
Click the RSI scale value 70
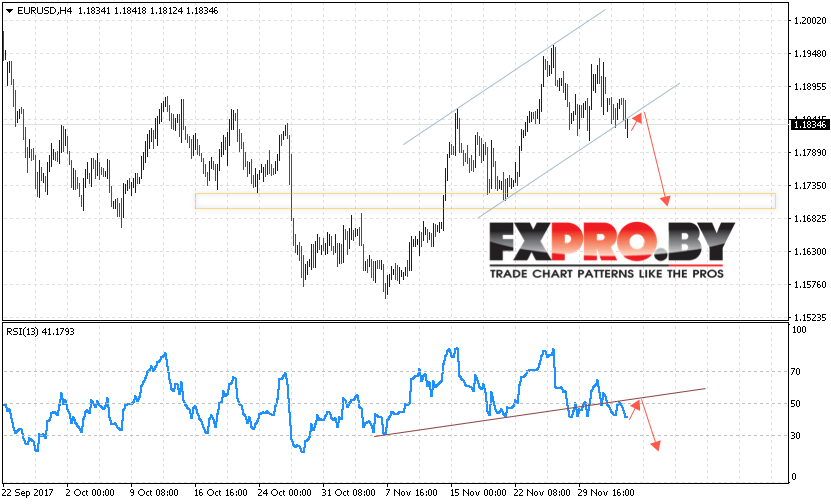click(x=795, y=372)
